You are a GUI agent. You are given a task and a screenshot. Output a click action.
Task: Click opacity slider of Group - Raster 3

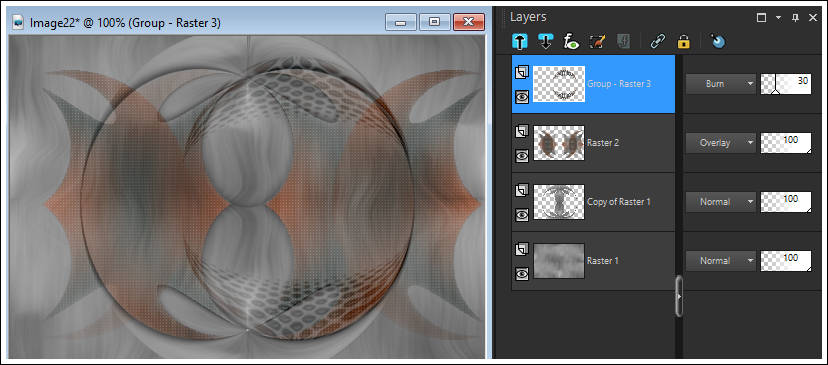[x=786, y=84]
